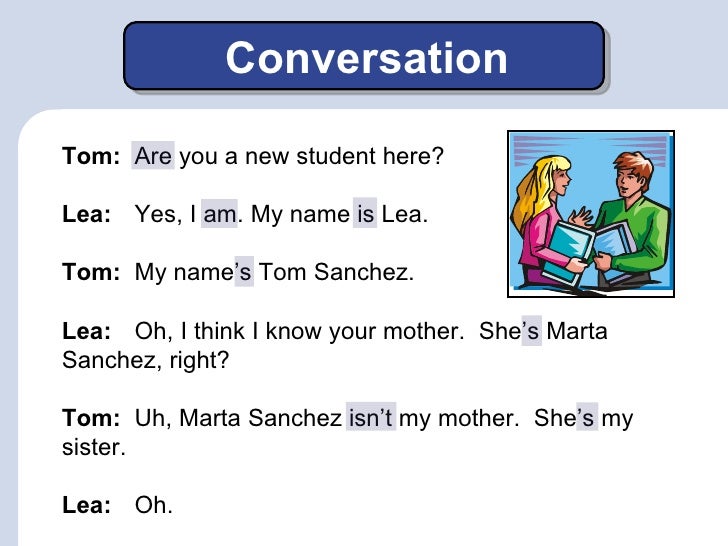Click the phrase "new student here?"
728x546 pixels.
click(344, 156)
